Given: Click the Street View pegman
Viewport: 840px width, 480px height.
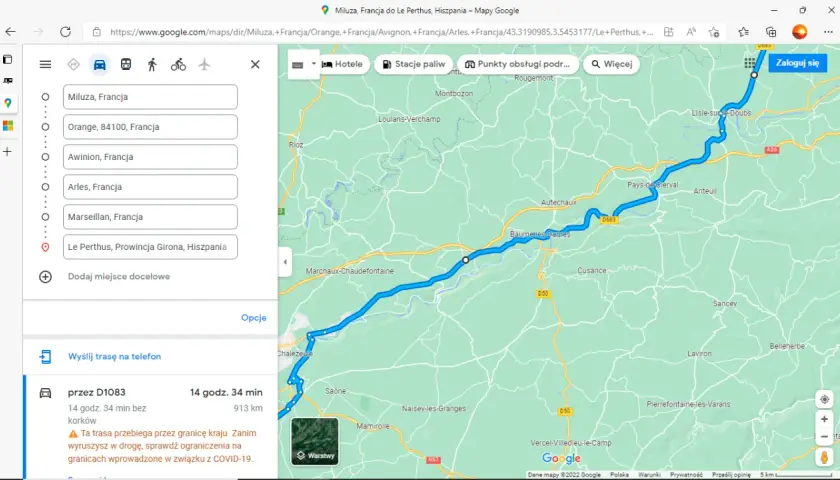Looking at the screenshot, I should (824, 458).
